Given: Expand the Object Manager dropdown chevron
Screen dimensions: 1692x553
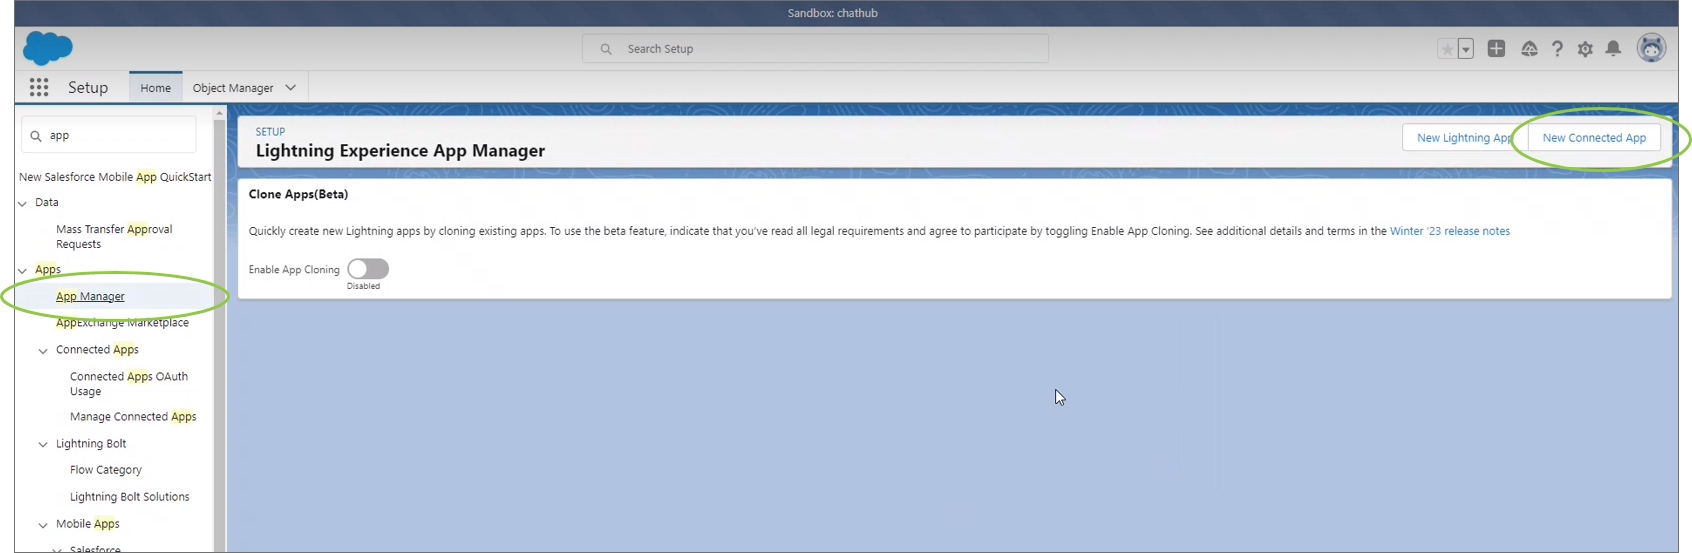Looking at the screenshot, I should pos(291,88).
